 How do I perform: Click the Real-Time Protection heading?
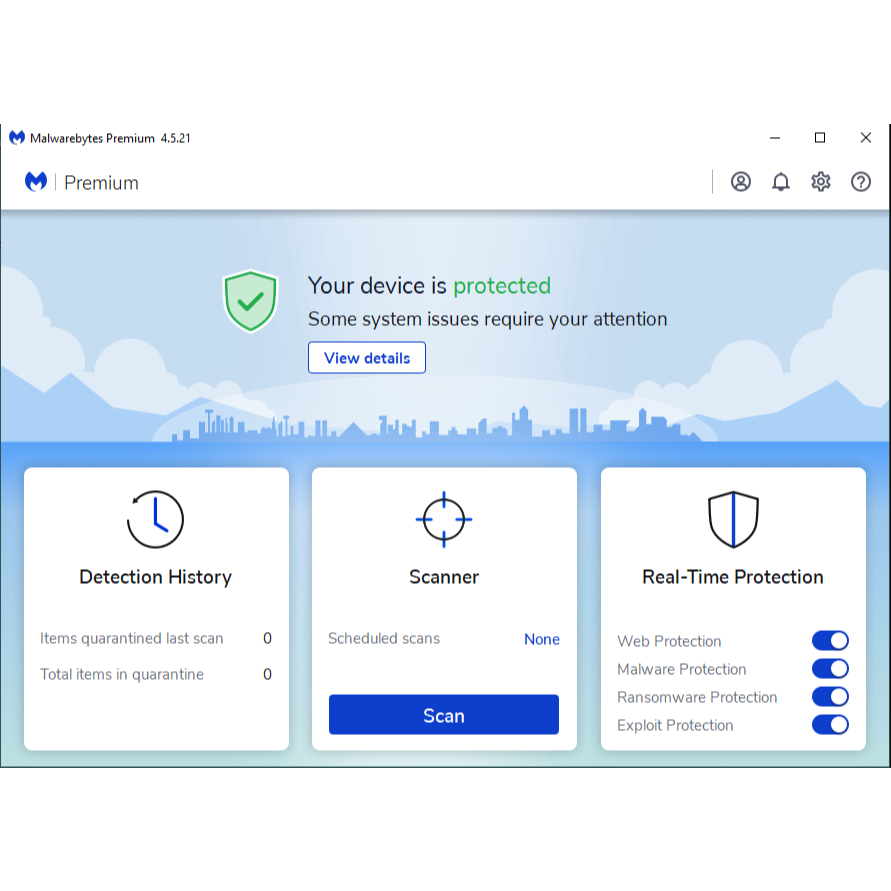733,577
